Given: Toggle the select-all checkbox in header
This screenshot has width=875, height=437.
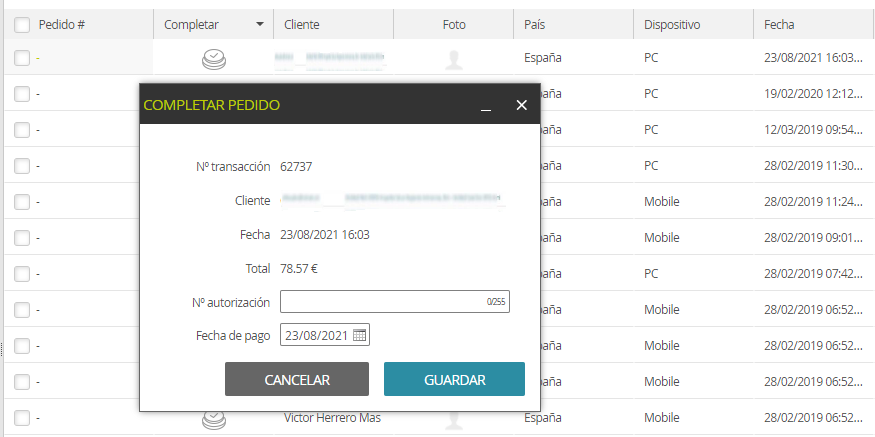Looking at the screenshot, I should (22, 25).
